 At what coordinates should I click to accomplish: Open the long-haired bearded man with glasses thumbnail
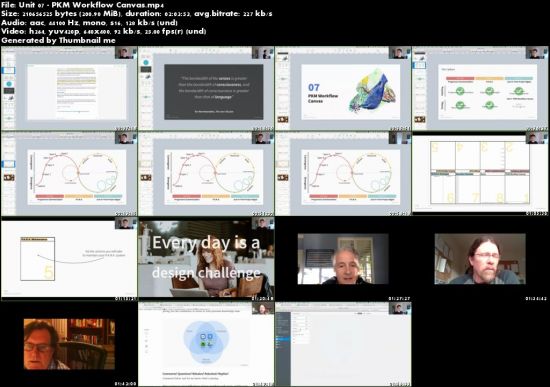pyautogui.click(x=480, y=259)
